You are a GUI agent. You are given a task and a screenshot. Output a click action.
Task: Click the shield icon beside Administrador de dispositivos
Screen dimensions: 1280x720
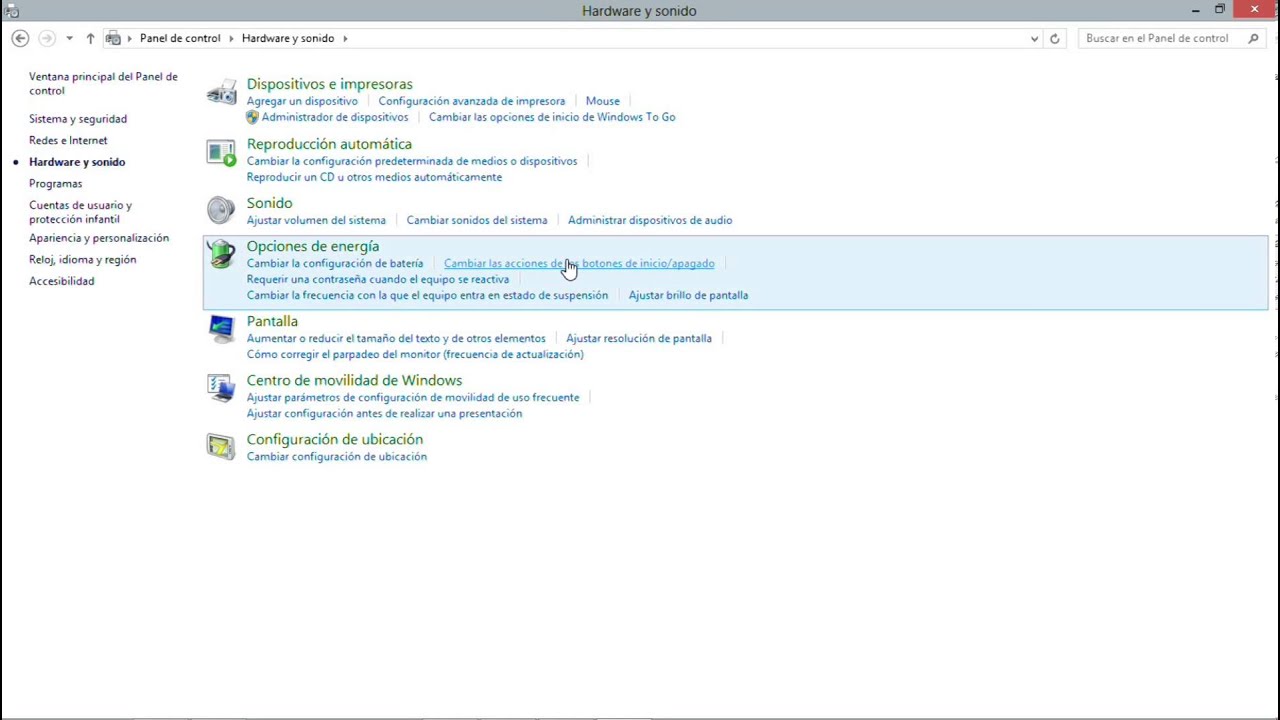pyautogui.click(x=253, y=117)
